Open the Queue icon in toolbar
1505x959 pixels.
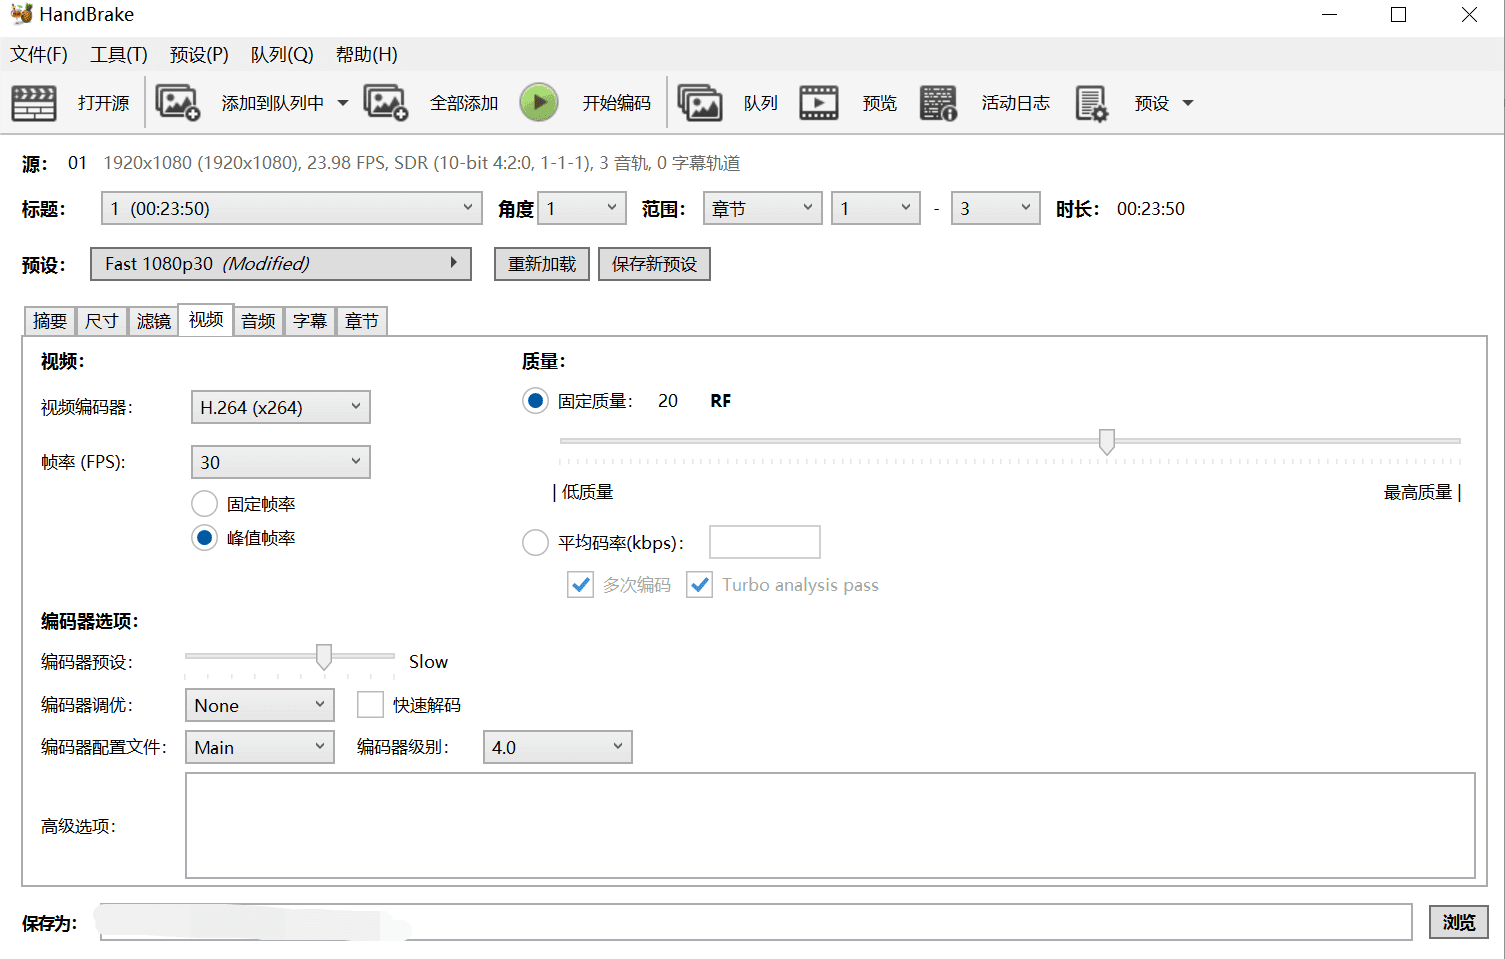click(x=700, y=103)
